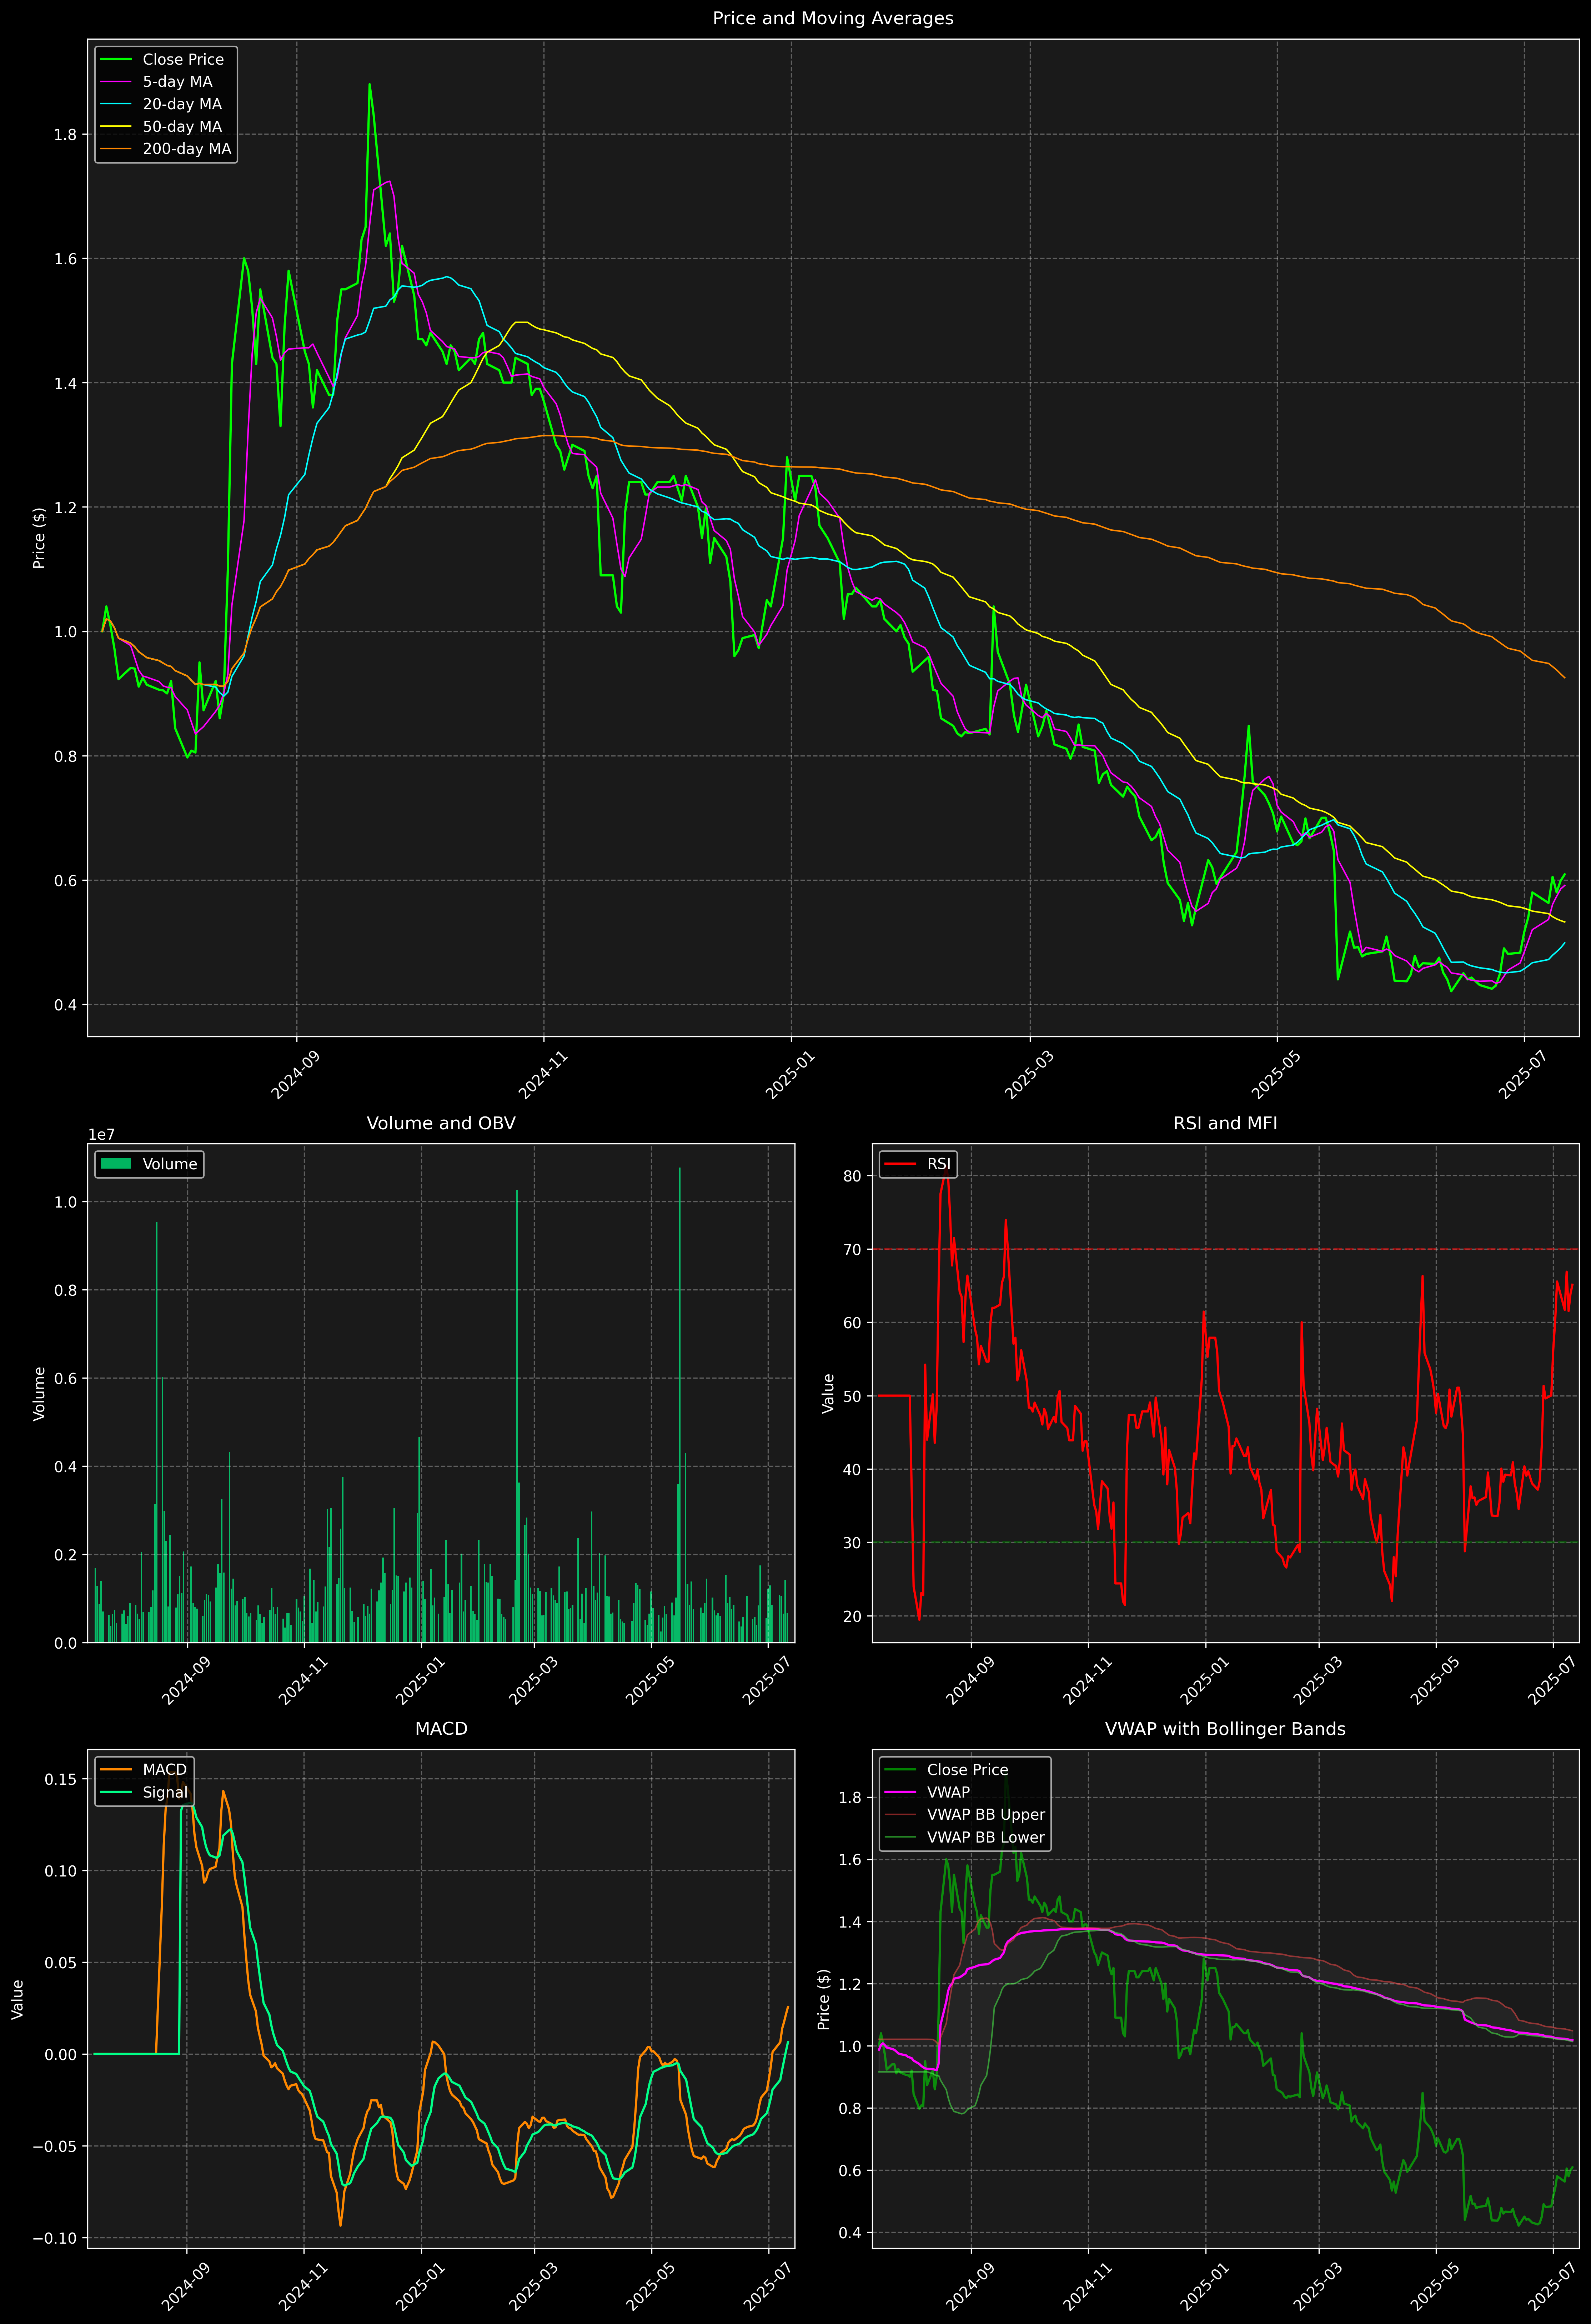Click 'Value' y-axis label of MACD chart
This screenshot has width=1591, height=2324.
point(18,1999)
